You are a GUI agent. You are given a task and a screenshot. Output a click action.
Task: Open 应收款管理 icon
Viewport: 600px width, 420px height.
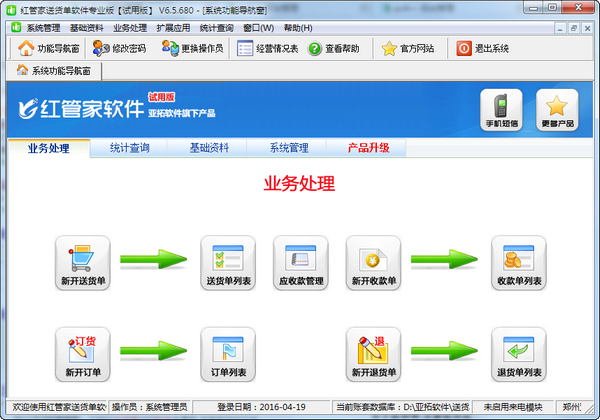point(301,257)
